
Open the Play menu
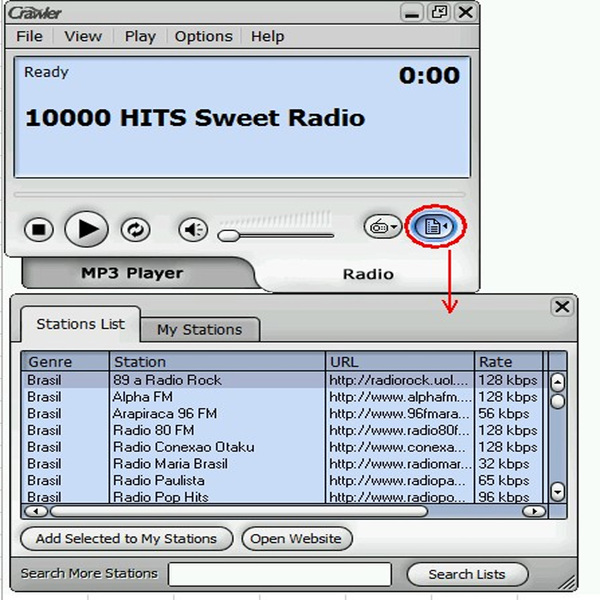(x=140, y=36)
